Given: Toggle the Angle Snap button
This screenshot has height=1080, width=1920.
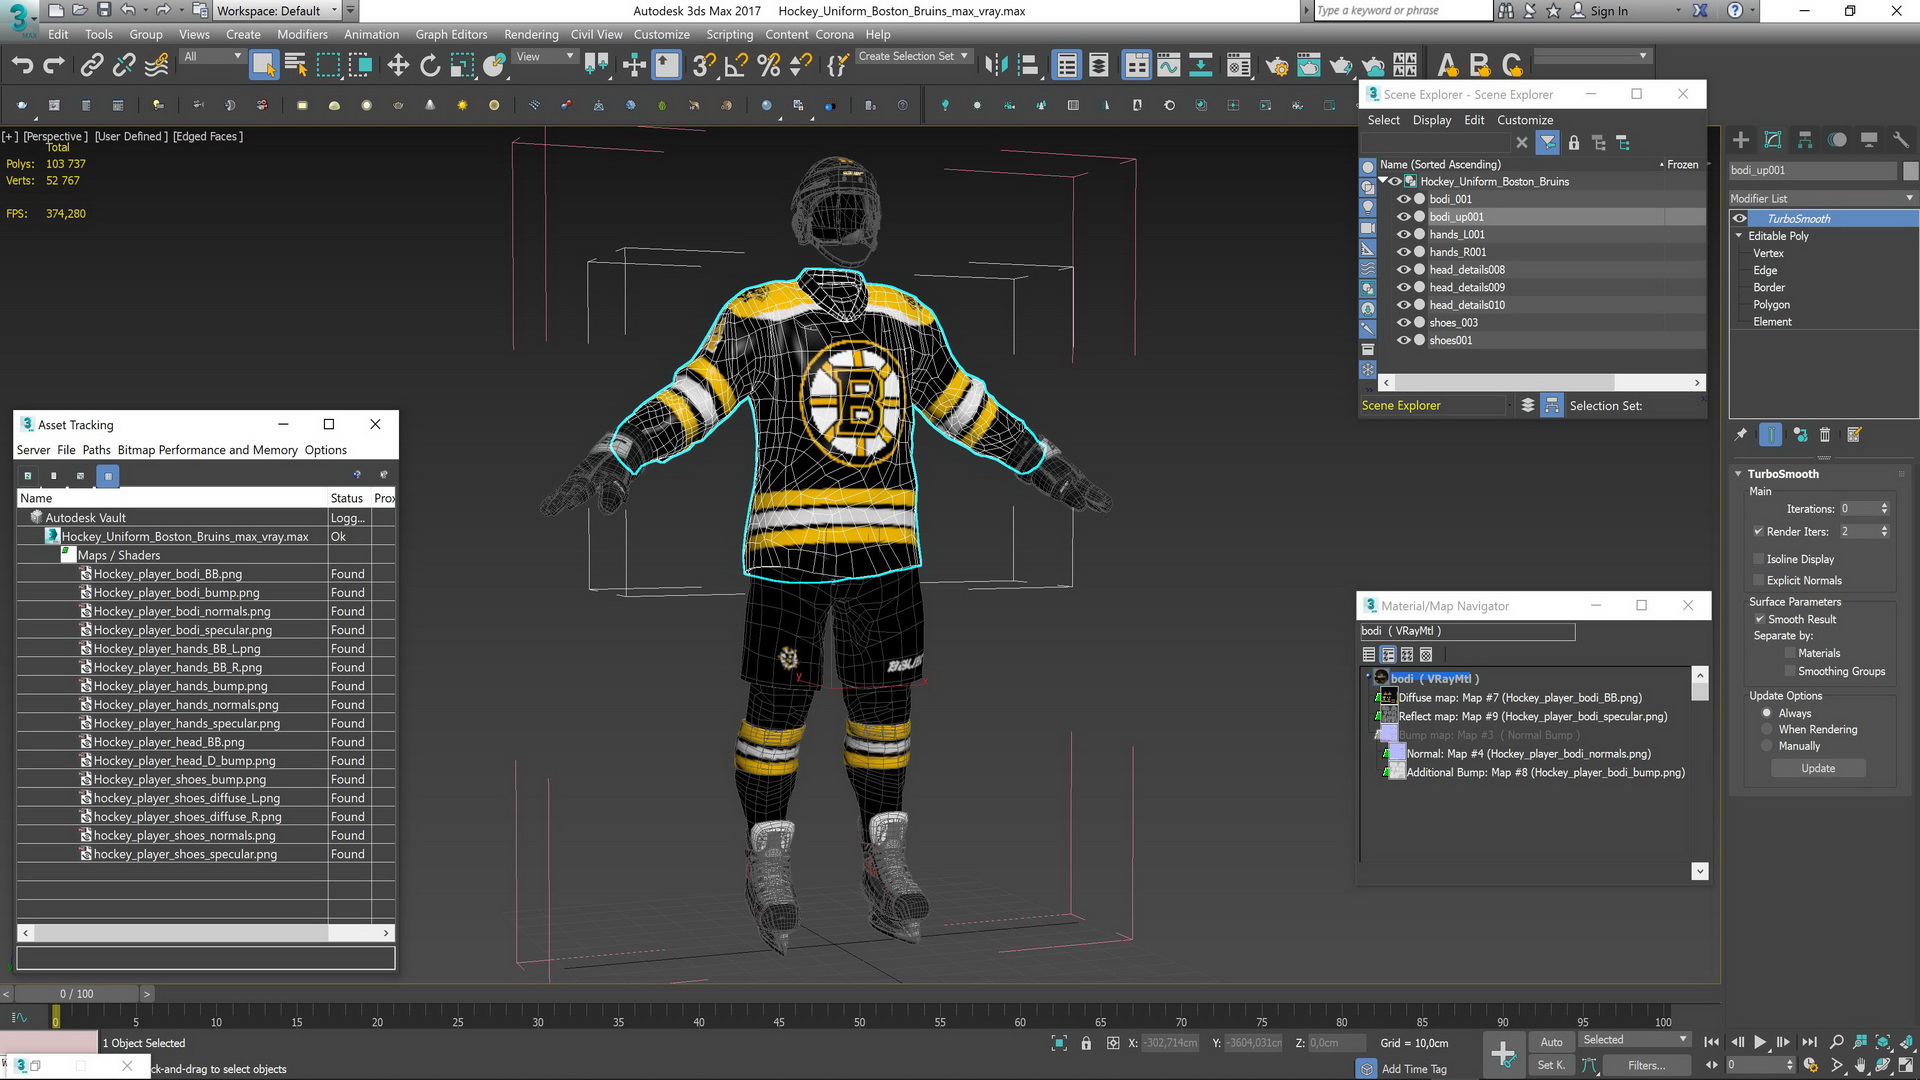Looking at the screenshot, I should point(736,66).
